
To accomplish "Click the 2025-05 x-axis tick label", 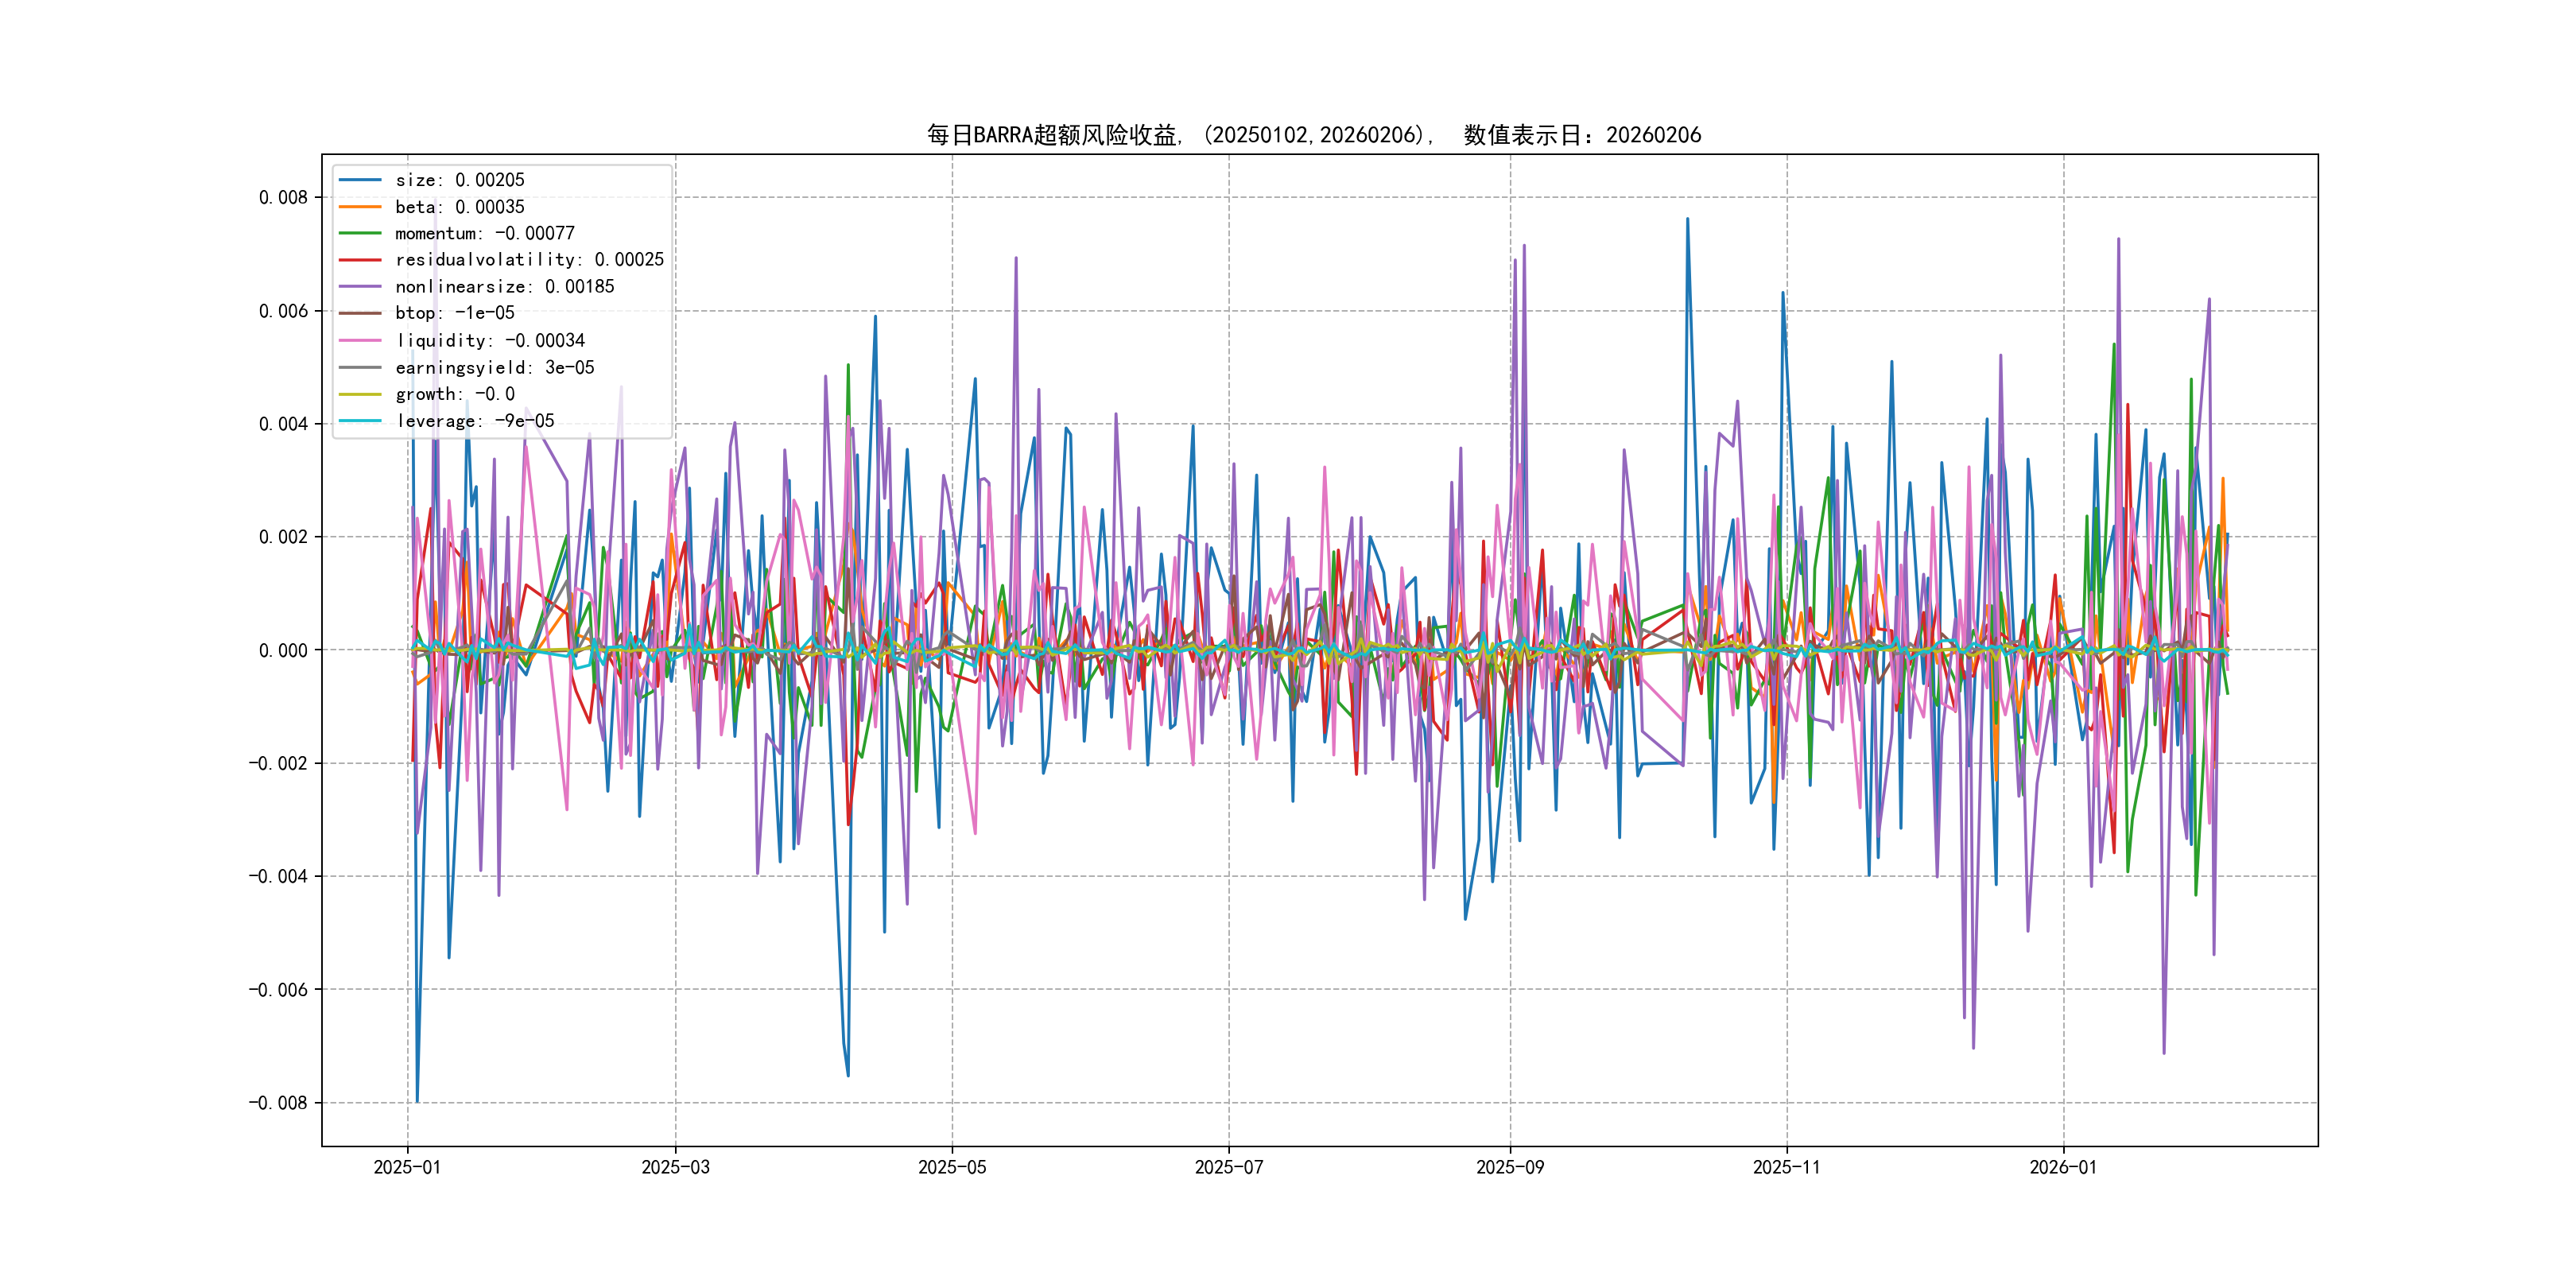I will click(952, 1167).
